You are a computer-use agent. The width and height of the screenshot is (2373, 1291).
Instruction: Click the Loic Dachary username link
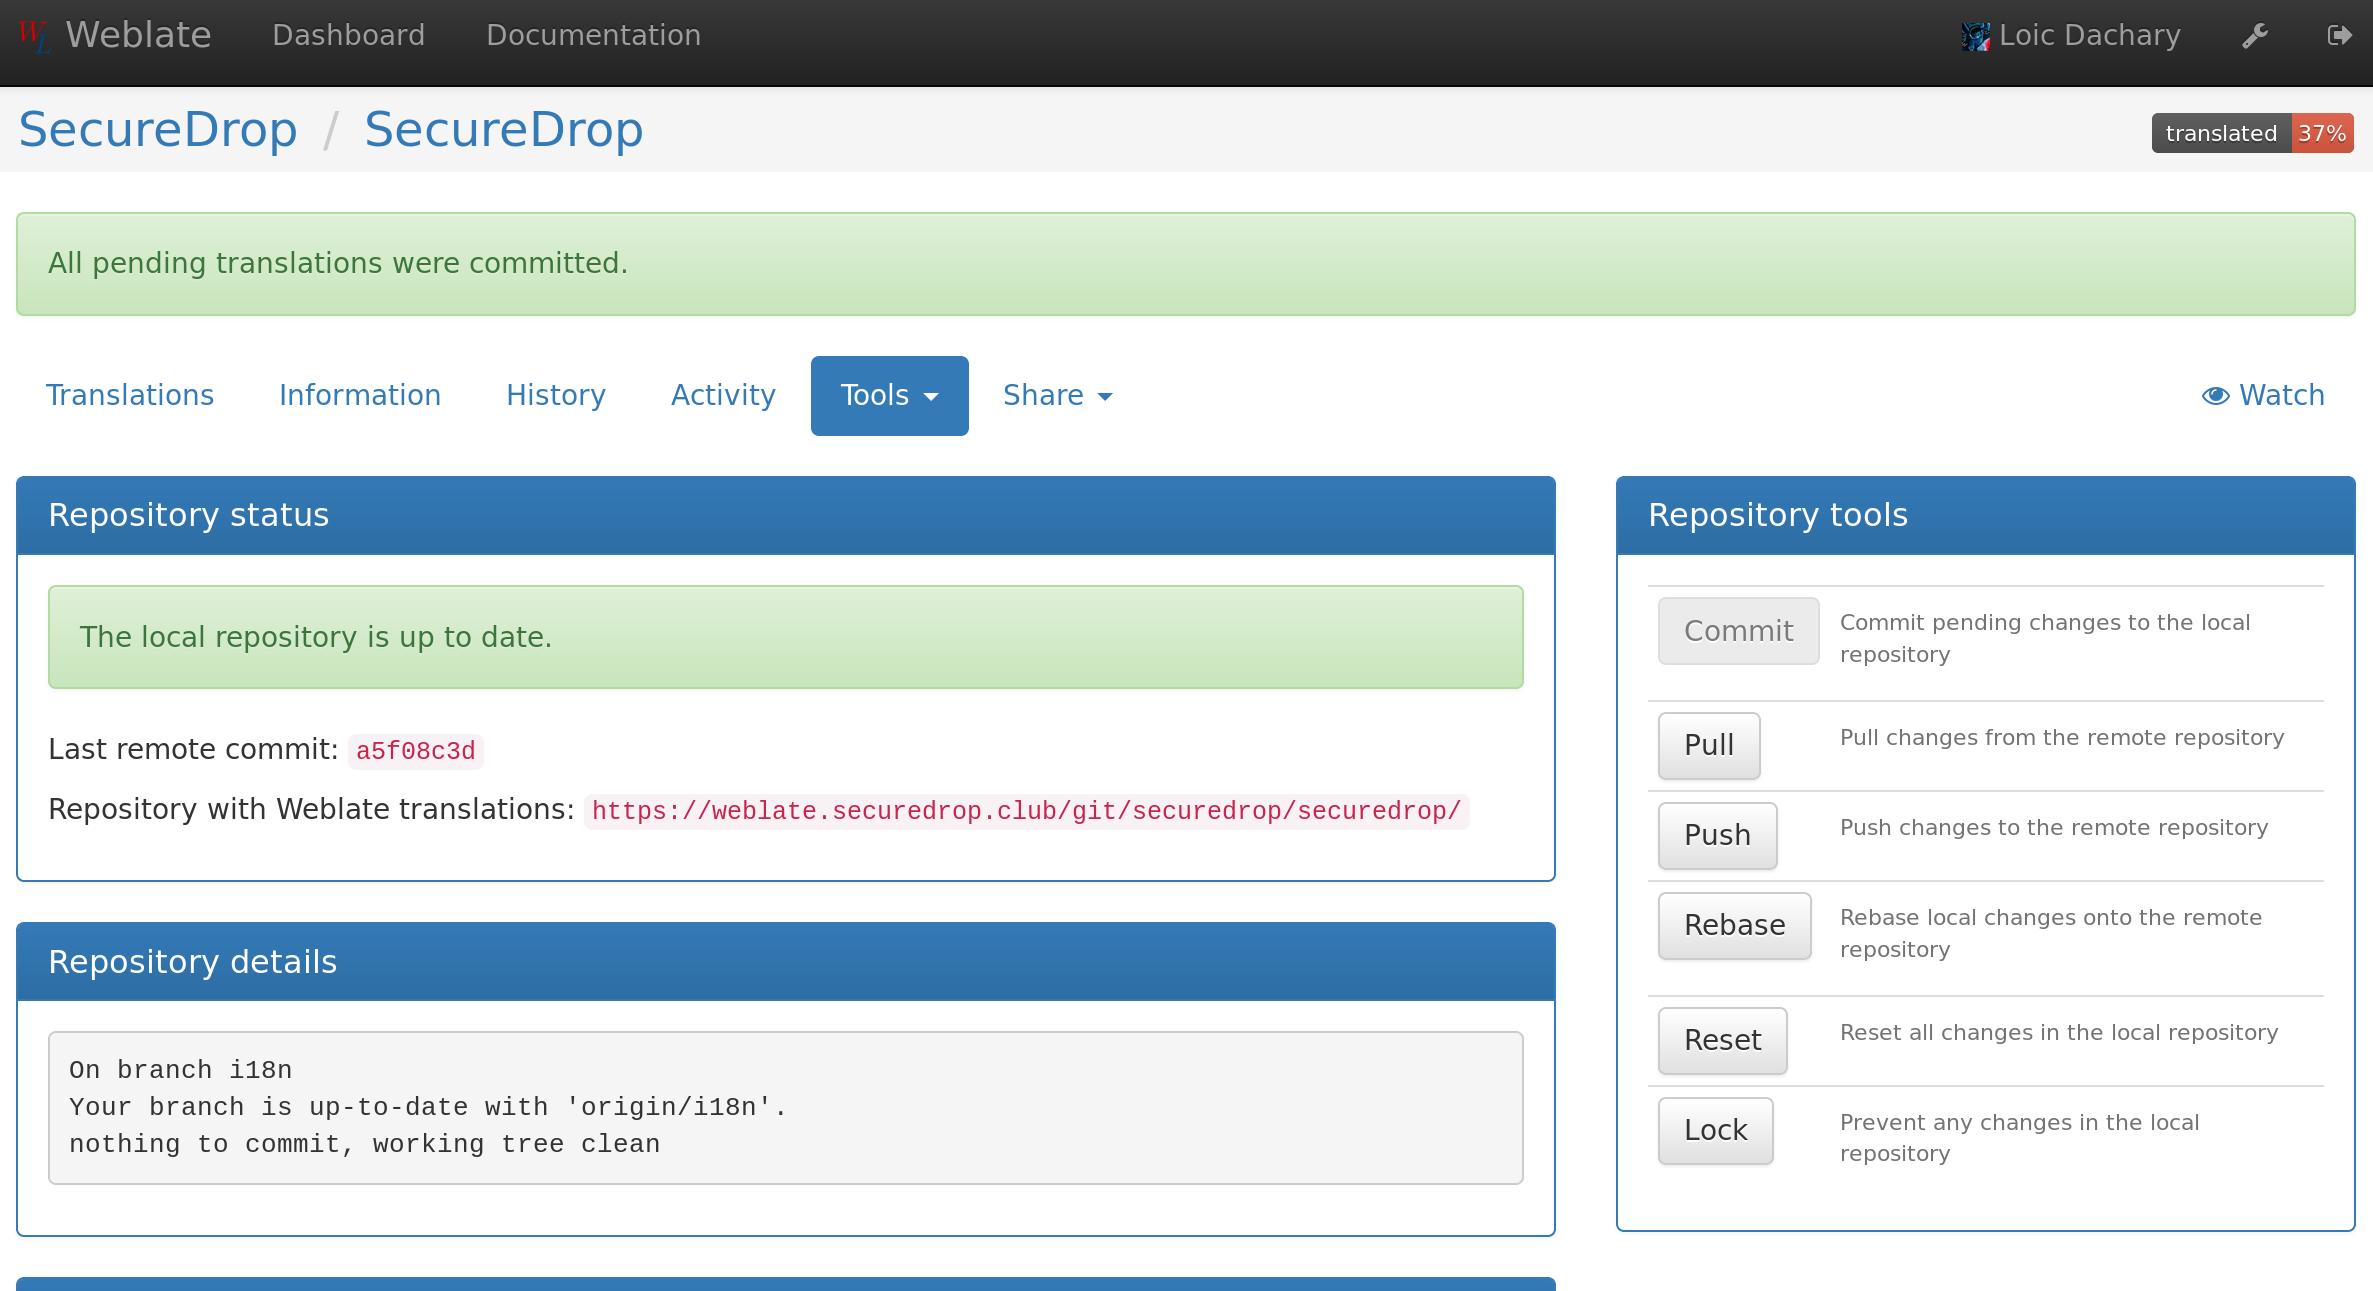2090,35
